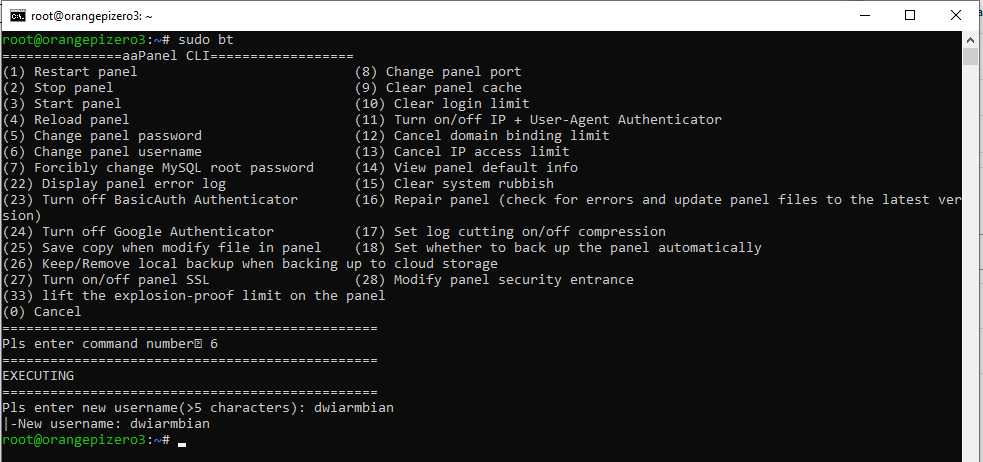Click the terminal icon in the title bar

tap(18, 15)
